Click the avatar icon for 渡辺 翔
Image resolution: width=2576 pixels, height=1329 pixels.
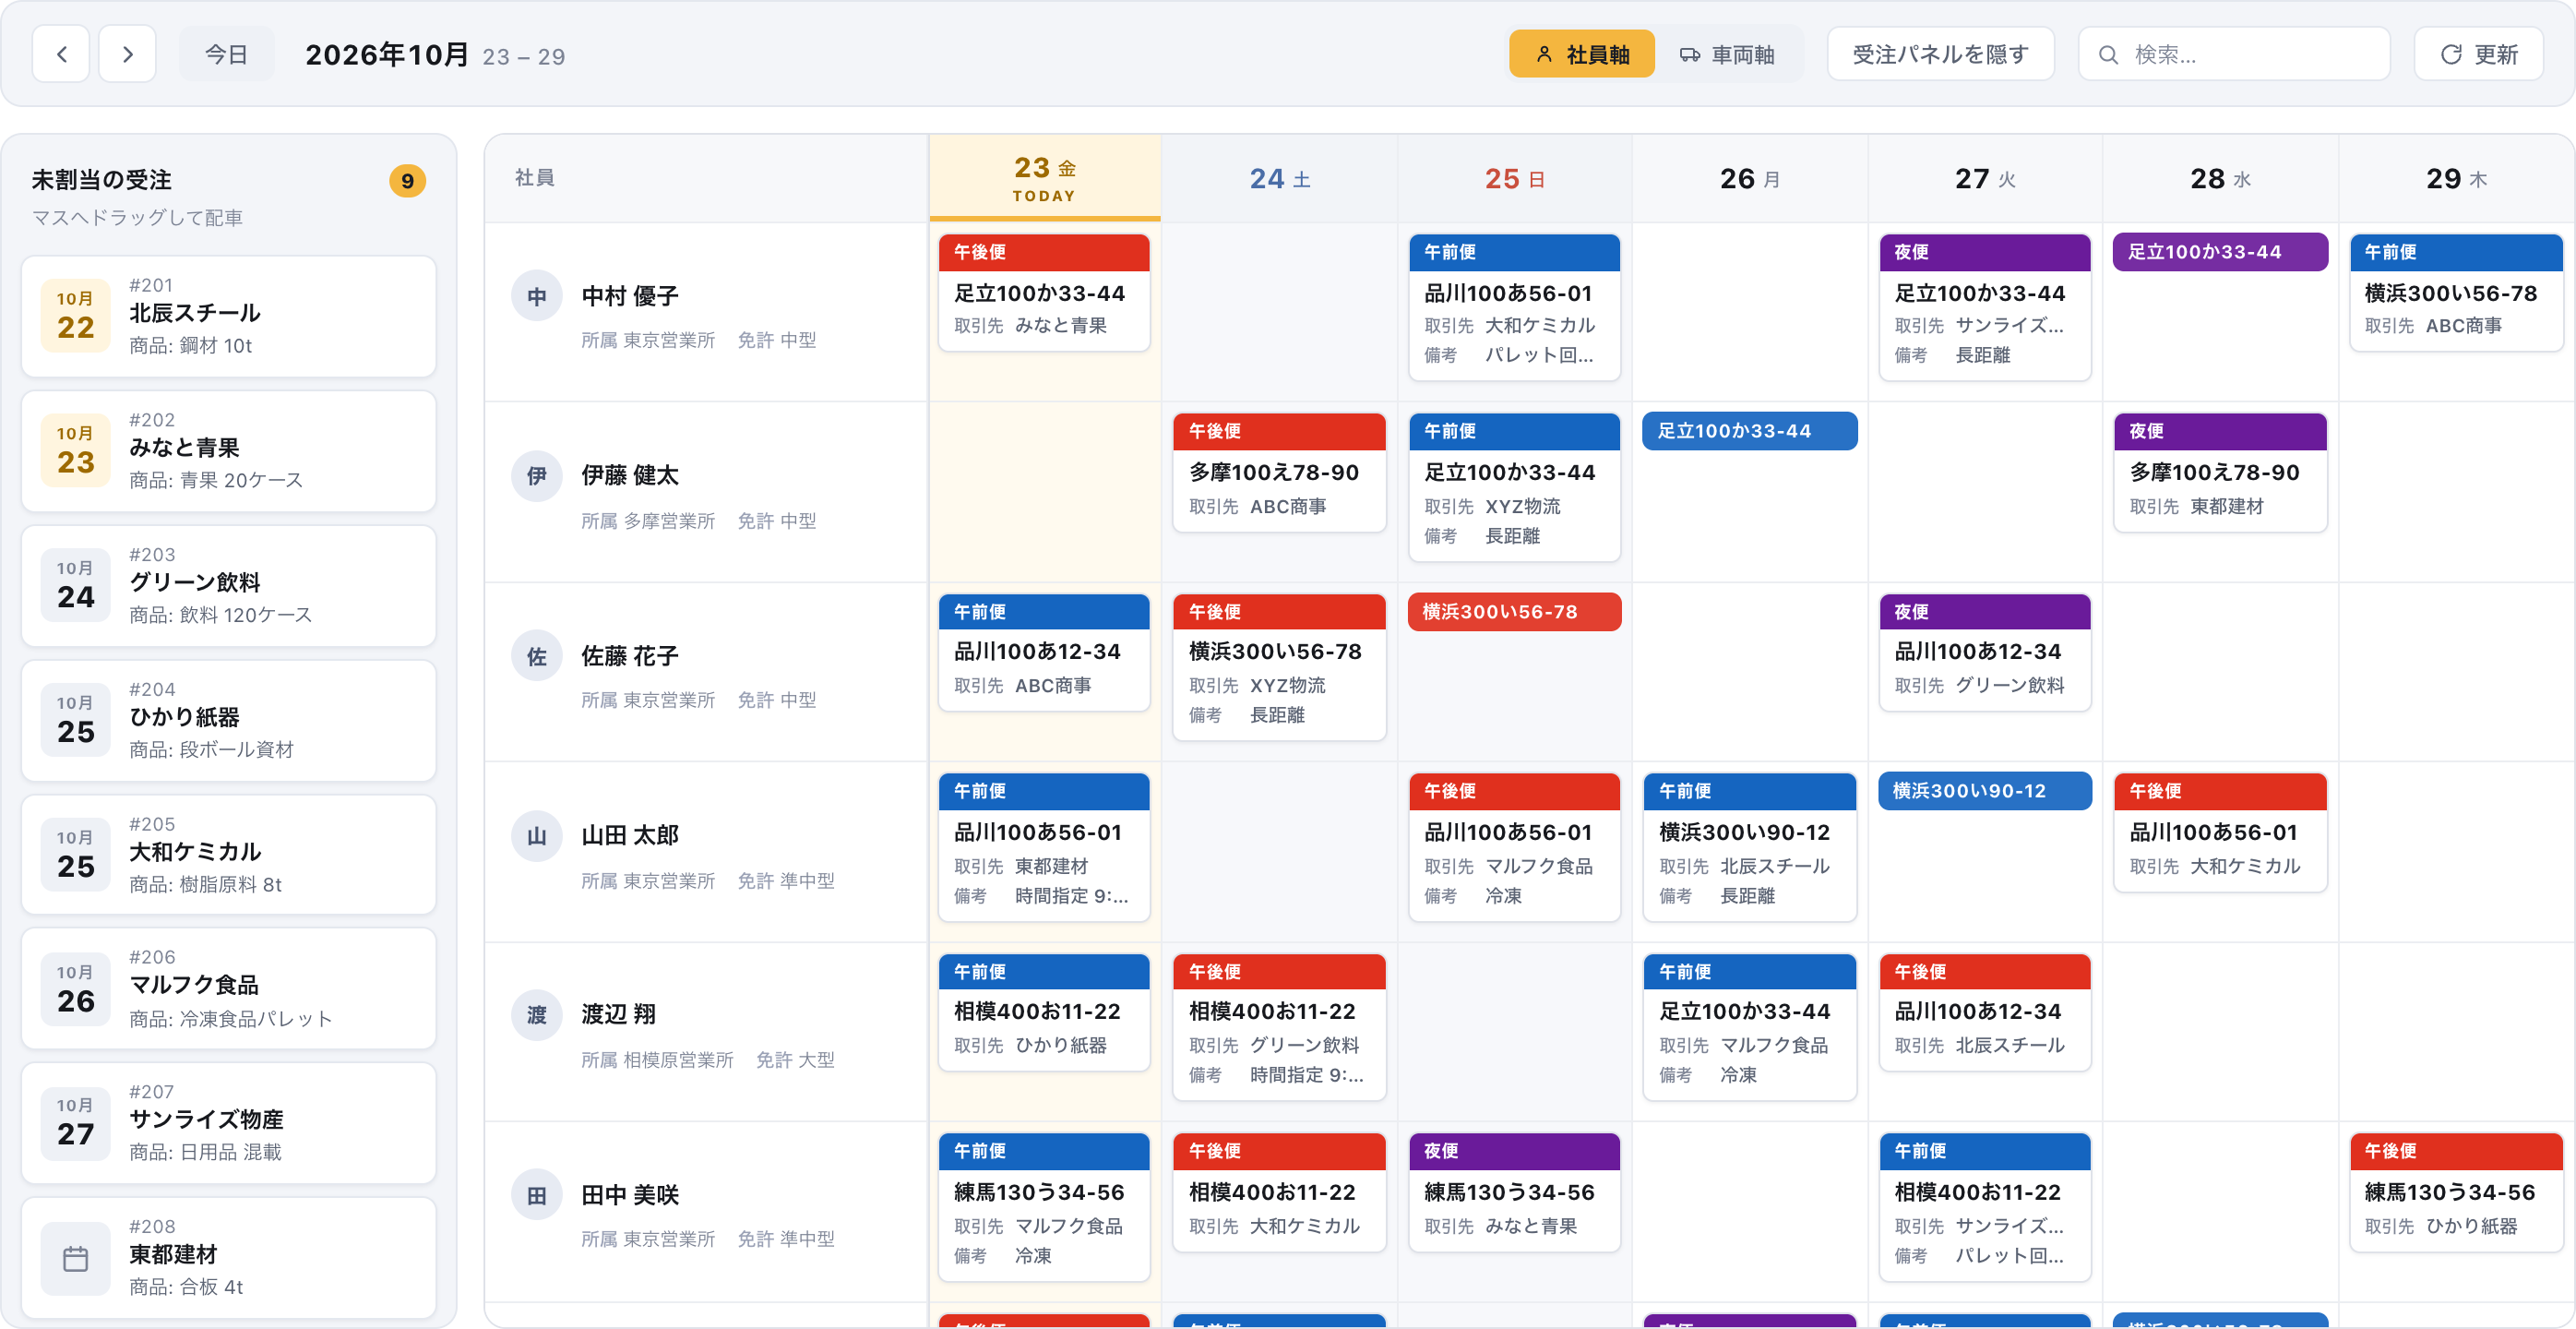pos(537,1014)
